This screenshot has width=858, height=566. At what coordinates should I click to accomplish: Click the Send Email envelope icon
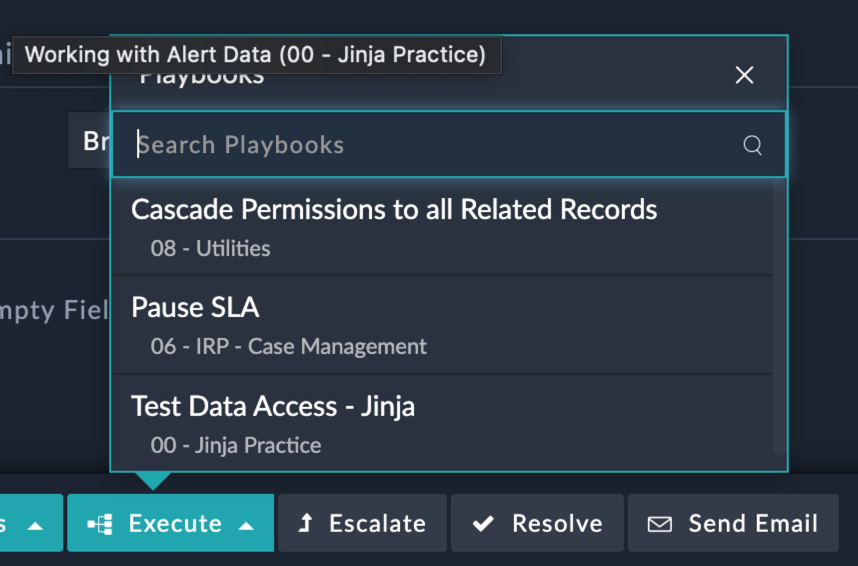660,524
